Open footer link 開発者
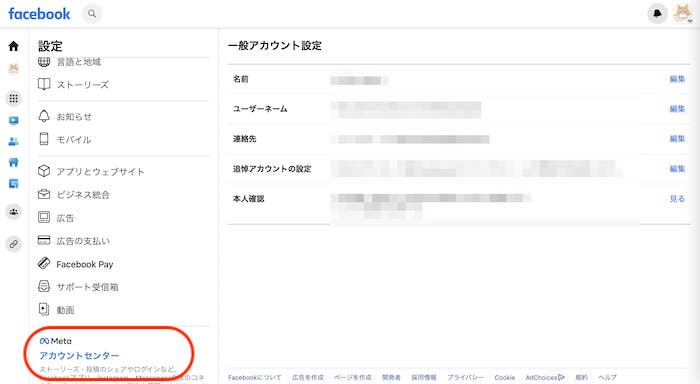Screen dimensions: 700x384 [391, 377]
